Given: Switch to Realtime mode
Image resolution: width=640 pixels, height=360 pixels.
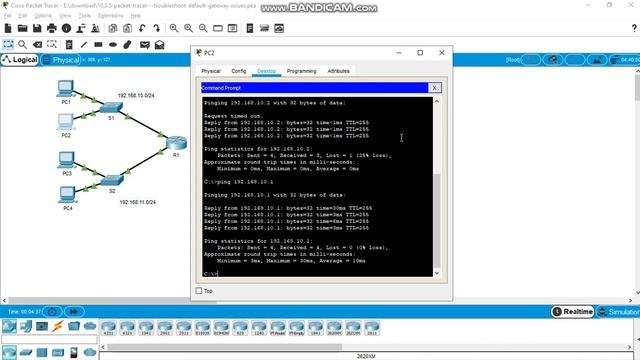Looking at the screenshot, I should [x=573, y=312].
